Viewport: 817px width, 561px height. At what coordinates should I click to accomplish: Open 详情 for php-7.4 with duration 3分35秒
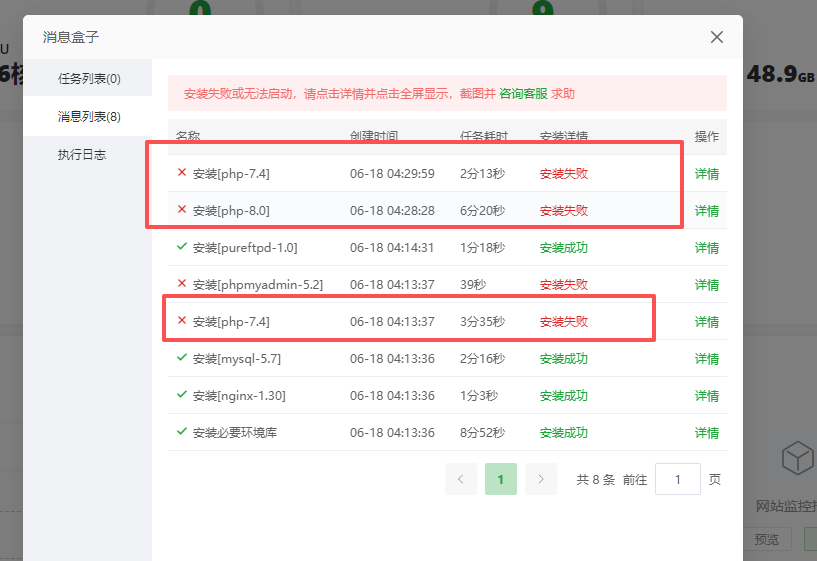point(707,322)
